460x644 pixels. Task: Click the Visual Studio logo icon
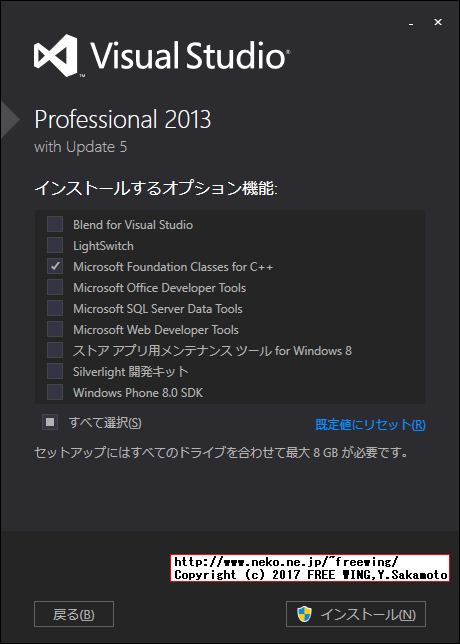(x=56, y=55)
